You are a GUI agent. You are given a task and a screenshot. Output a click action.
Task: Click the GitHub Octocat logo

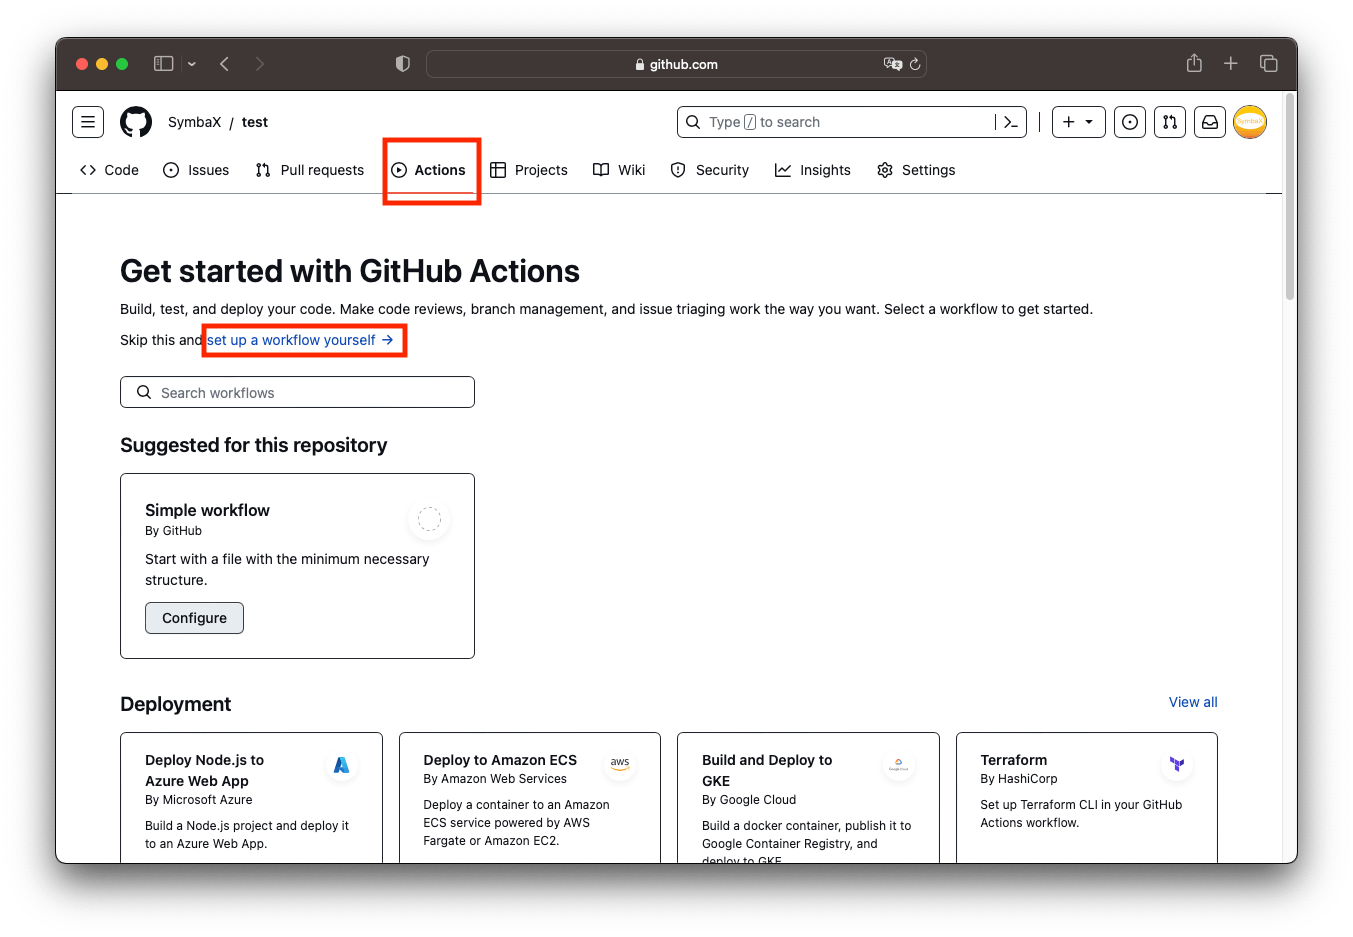pyautogui.click(x=136, y=122)
